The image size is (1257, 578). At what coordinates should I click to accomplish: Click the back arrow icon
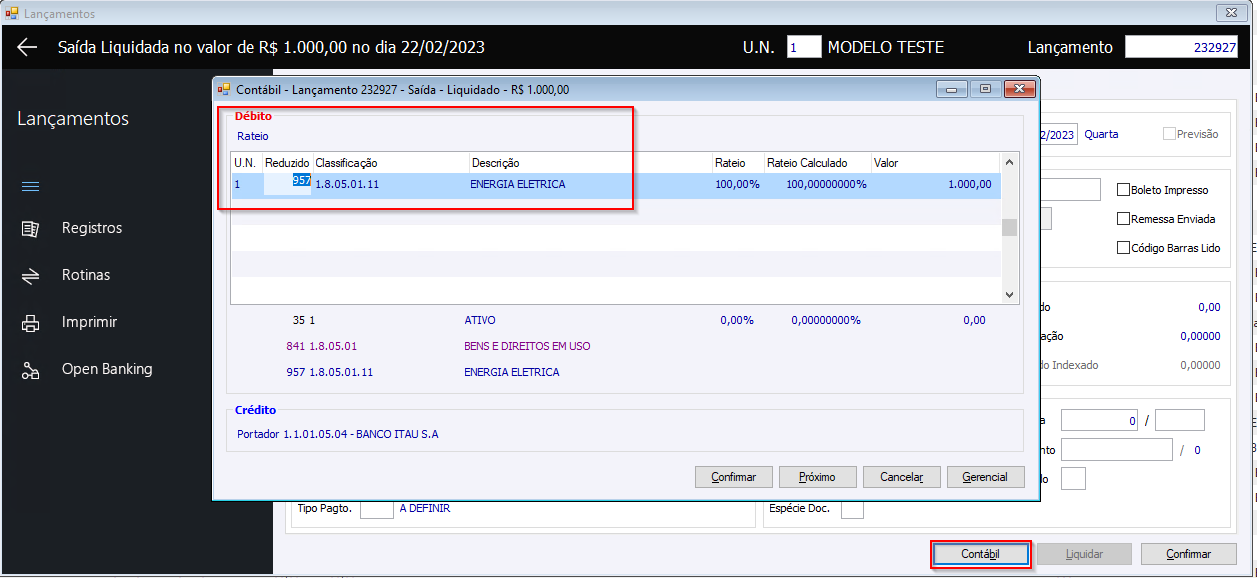point(27,47)
